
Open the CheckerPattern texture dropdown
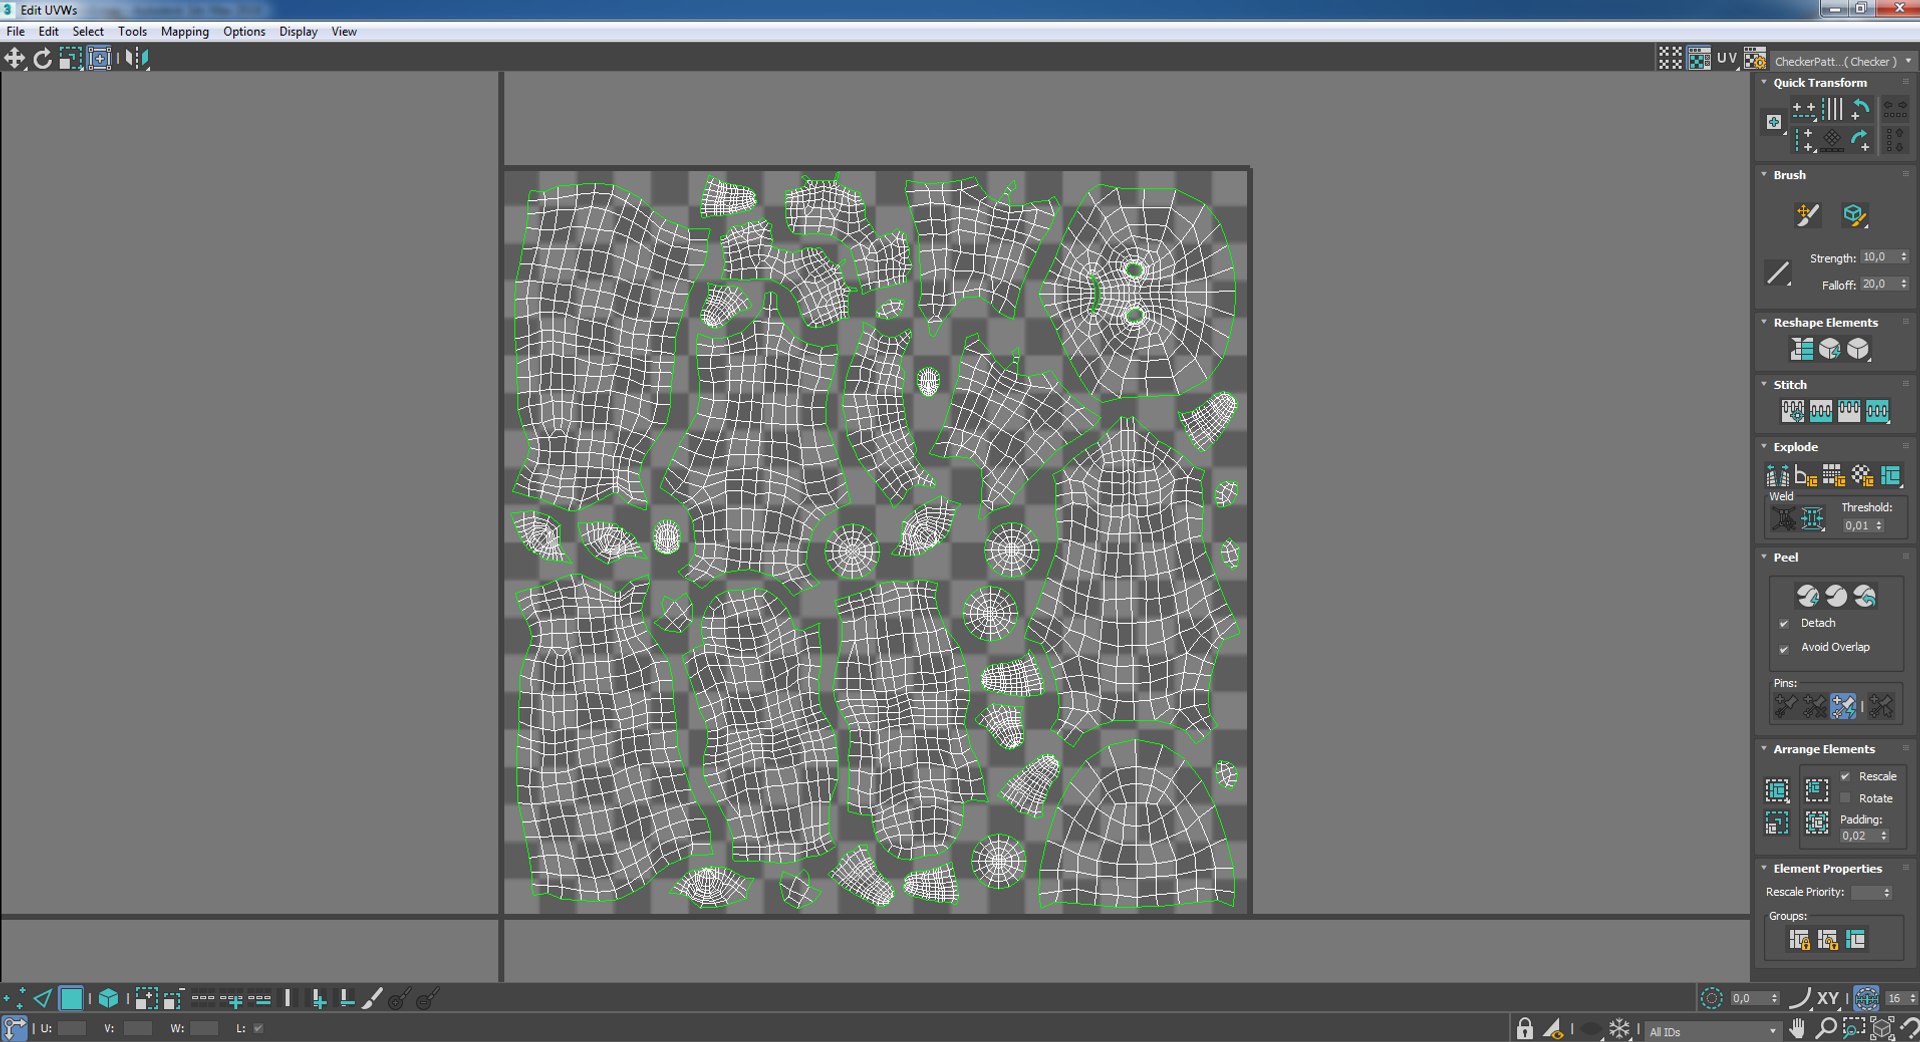click(x=1842, y=61)
